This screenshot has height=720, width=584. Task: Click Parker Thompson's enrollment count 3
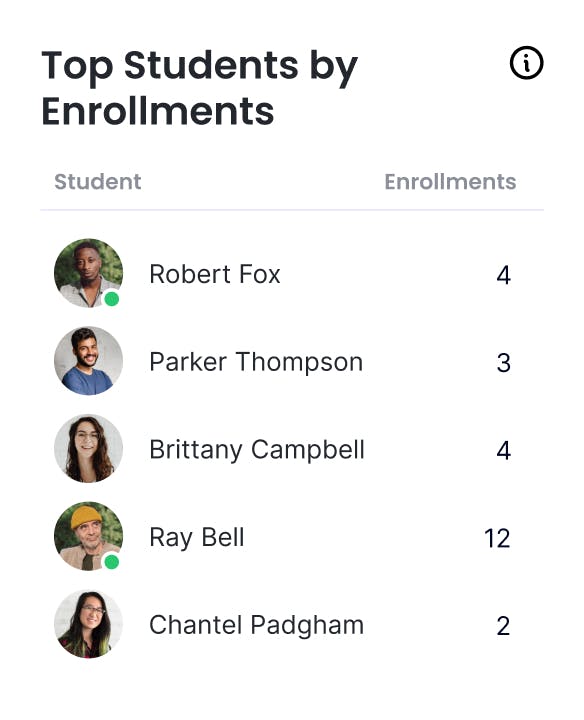504,363
